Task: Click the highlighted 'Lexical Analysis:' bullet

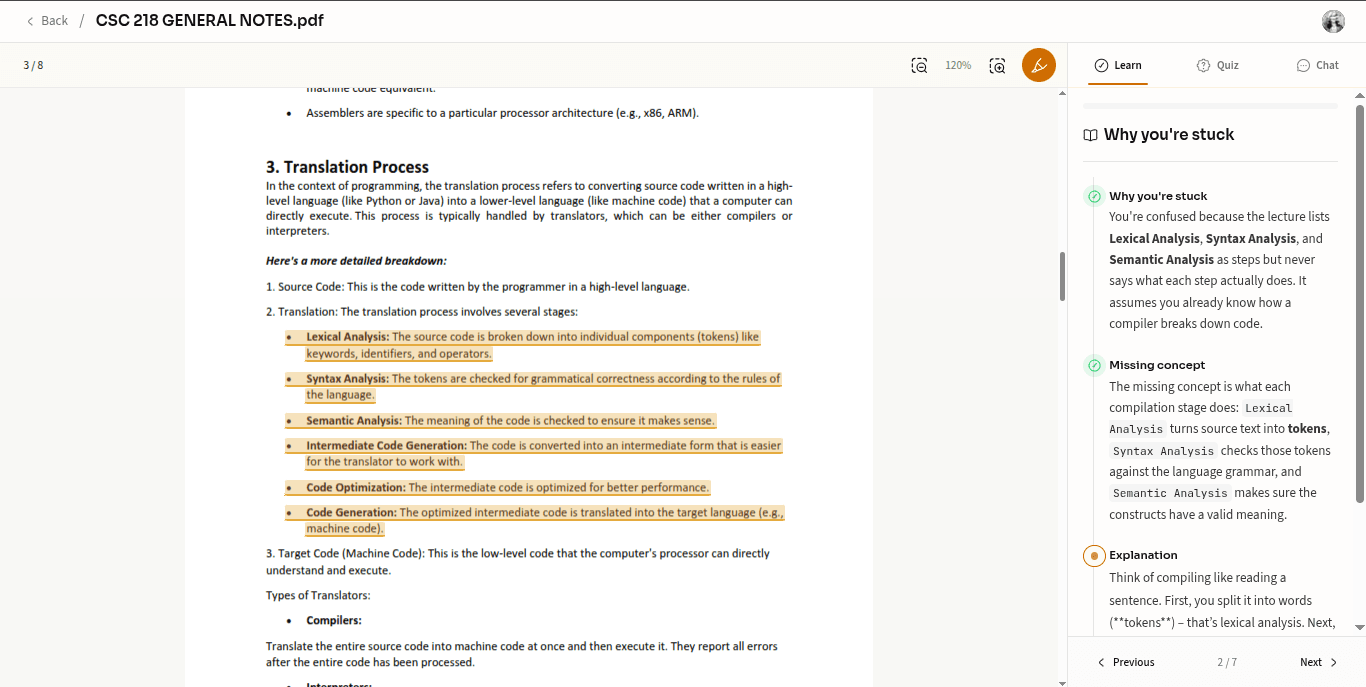Action: (x=522, y=345)
